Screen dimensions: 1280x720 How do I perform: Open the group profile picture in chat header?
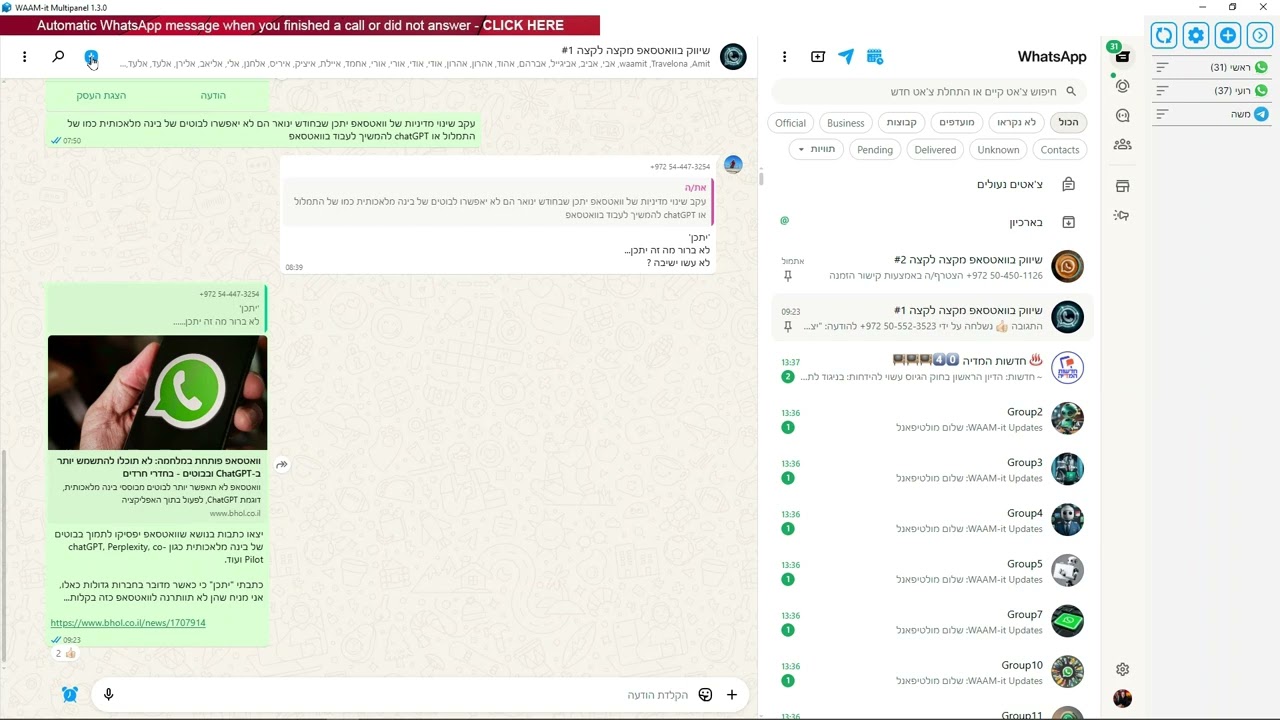tap(733, 56)
